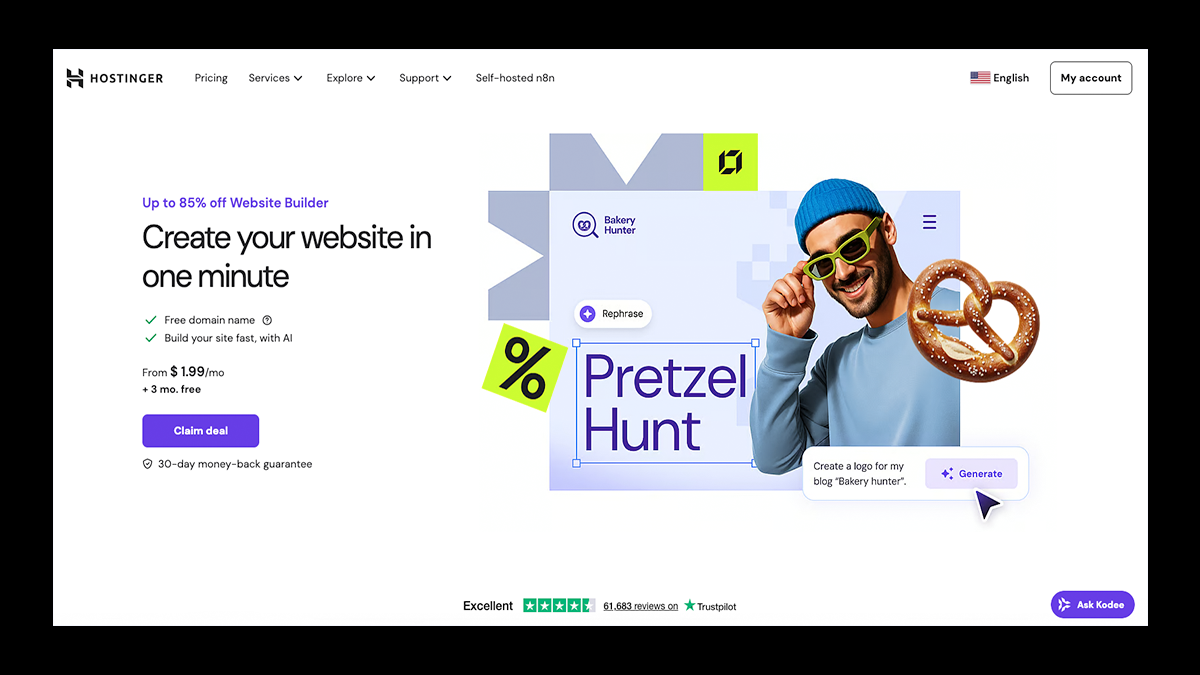Click the Bakery Hunter logo icon
Image resolution: width=1200 pixels, height=675 pixels.
pos(585,225)
